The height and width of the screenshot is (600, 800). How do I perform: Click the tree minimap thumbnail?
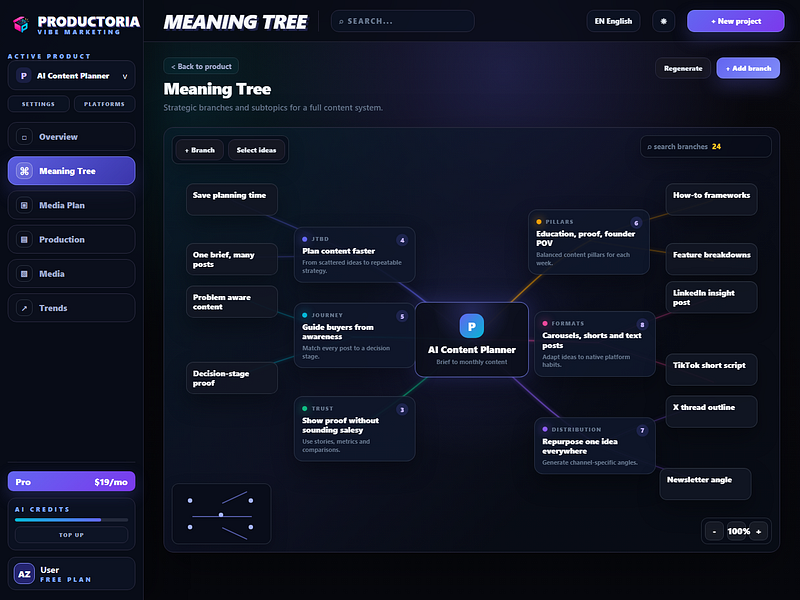pyautogui.click(x=221, y=514)
